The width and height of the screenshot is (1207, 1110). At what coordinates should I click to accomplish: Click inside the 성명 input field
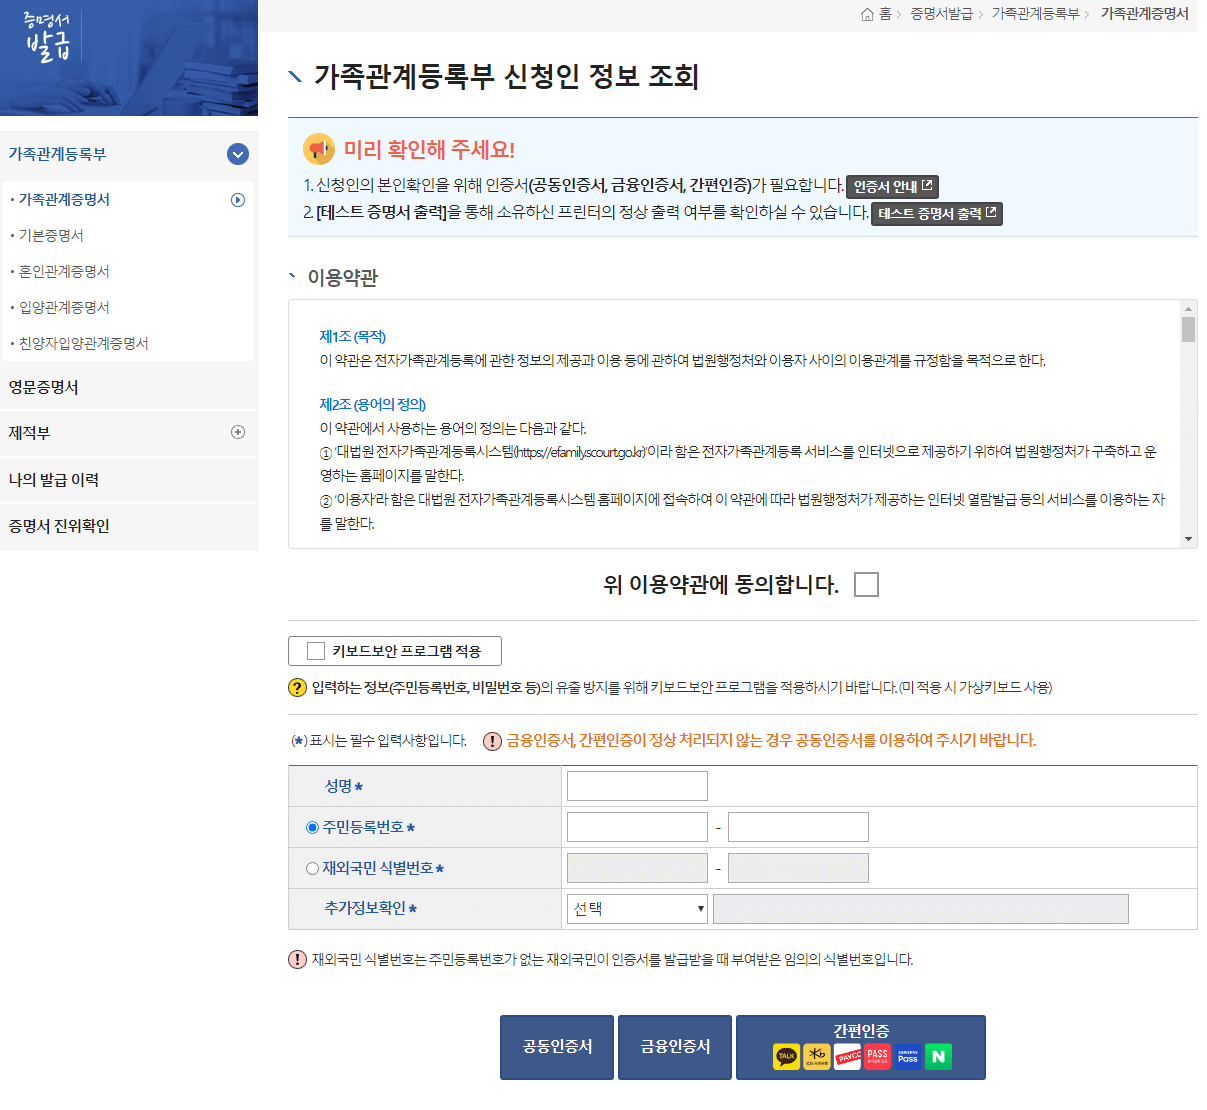tap(637, 785)
